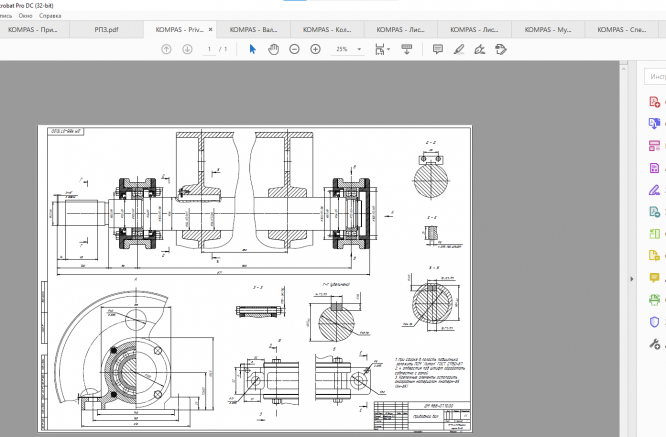
Task: Open the Protect shield tool in the side pane
Action: pos(656,321)
